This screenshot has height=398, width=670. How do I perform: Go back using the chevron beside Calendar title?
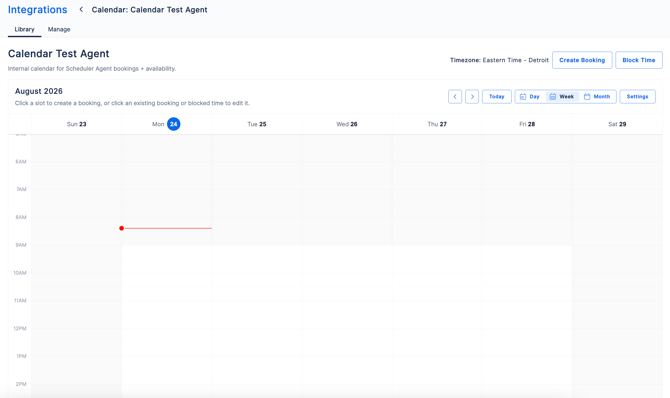click(x=81, y=9)
